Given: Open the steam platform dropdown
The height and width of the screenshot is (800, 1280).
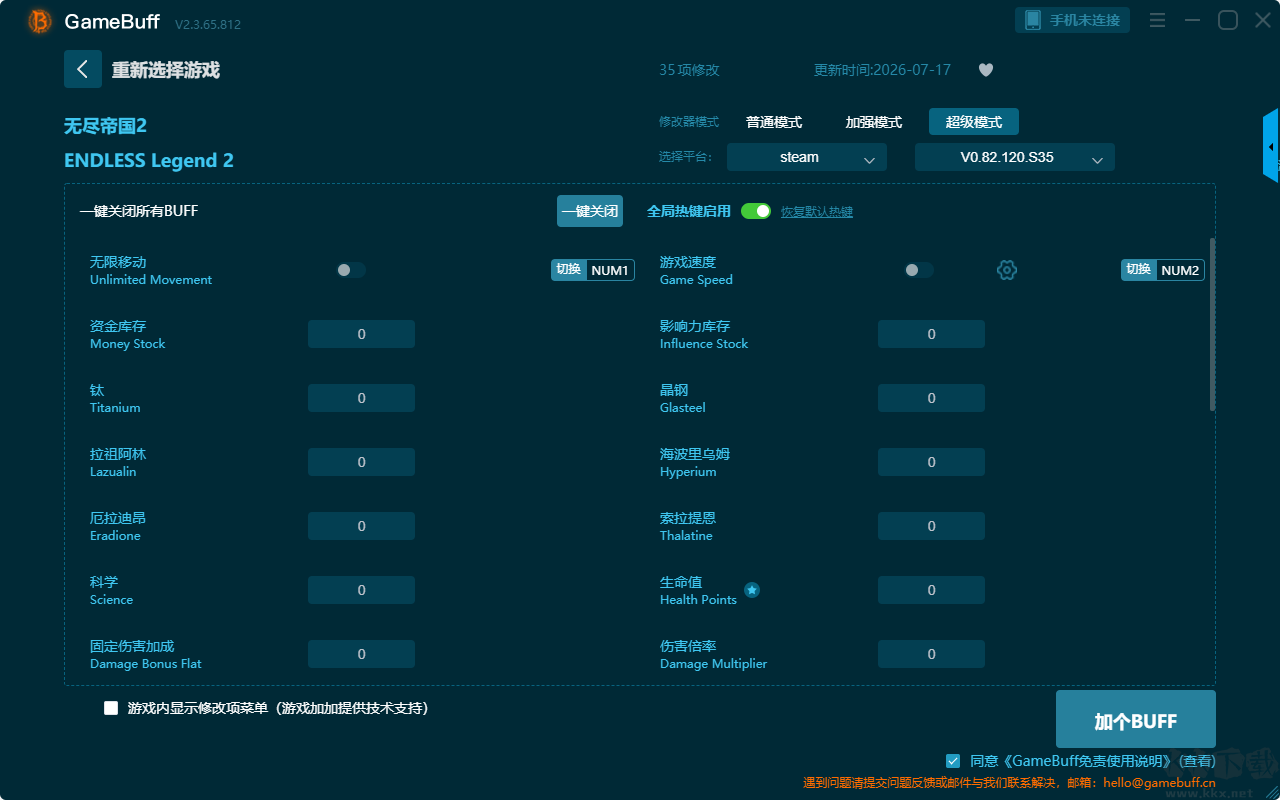Looking at the screenshot, I should [x=807, y=157].
